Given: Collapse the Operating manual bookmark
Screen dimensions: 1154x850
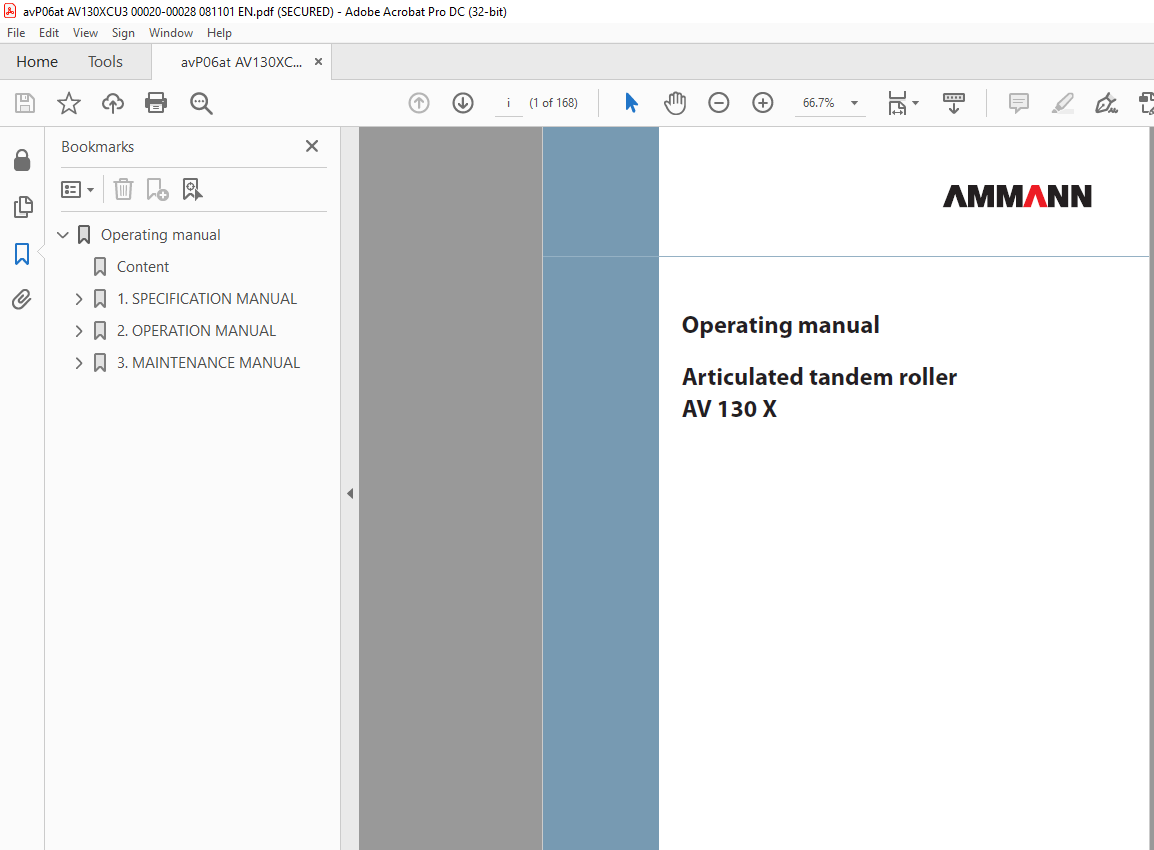Looking at the screenshot, I should 63,235.
